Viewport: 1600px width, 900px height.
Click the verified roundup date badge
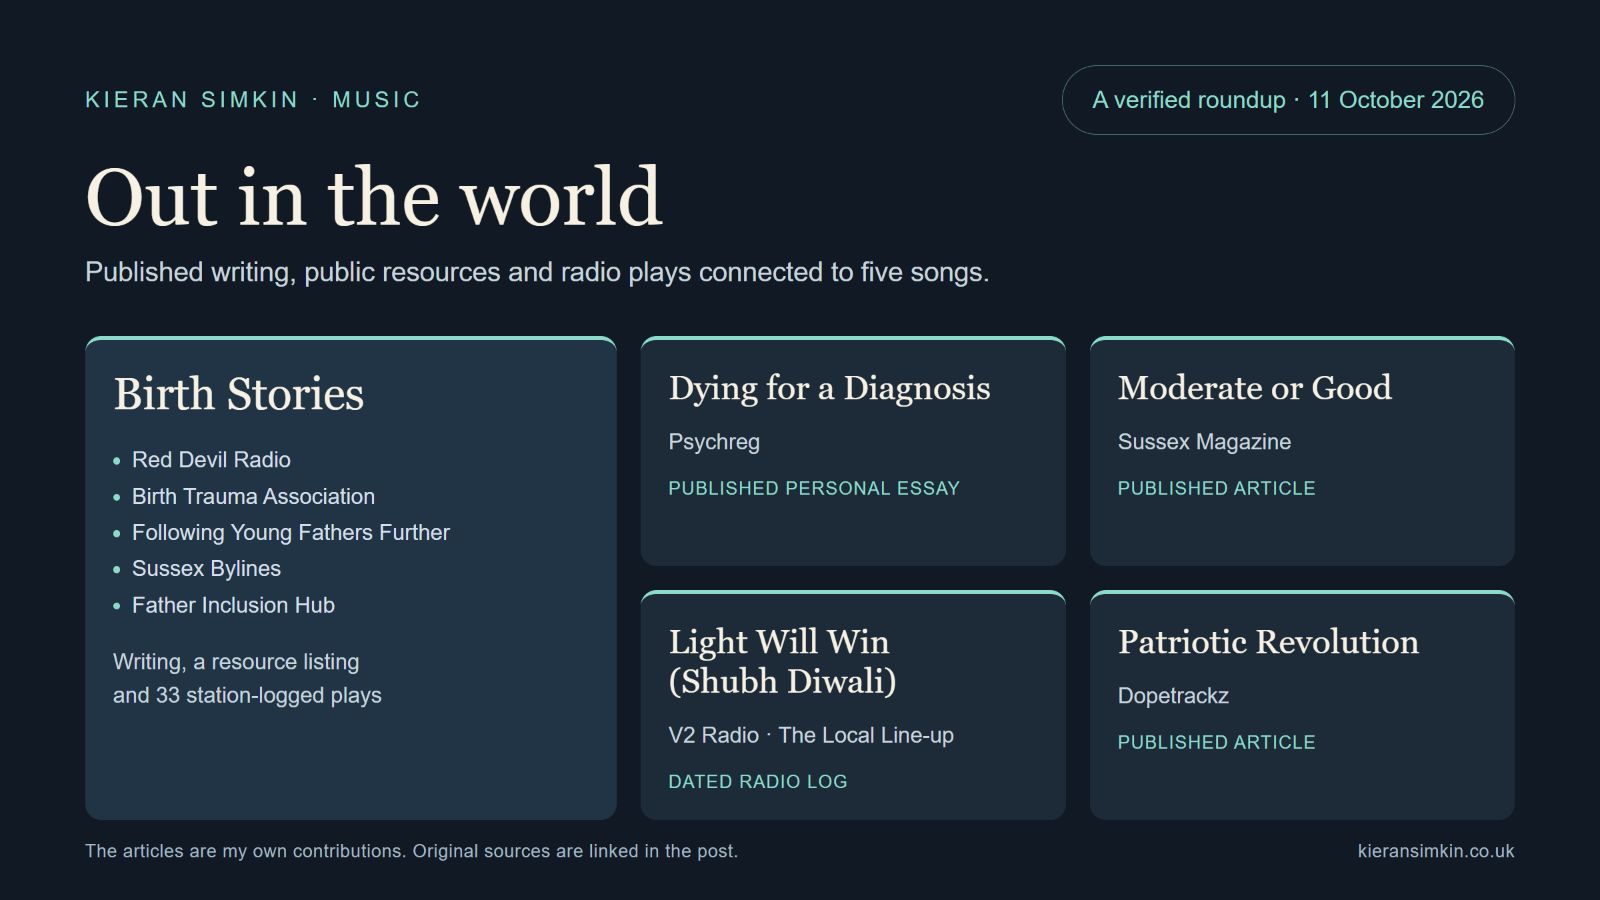click(x=1288, y=100)
